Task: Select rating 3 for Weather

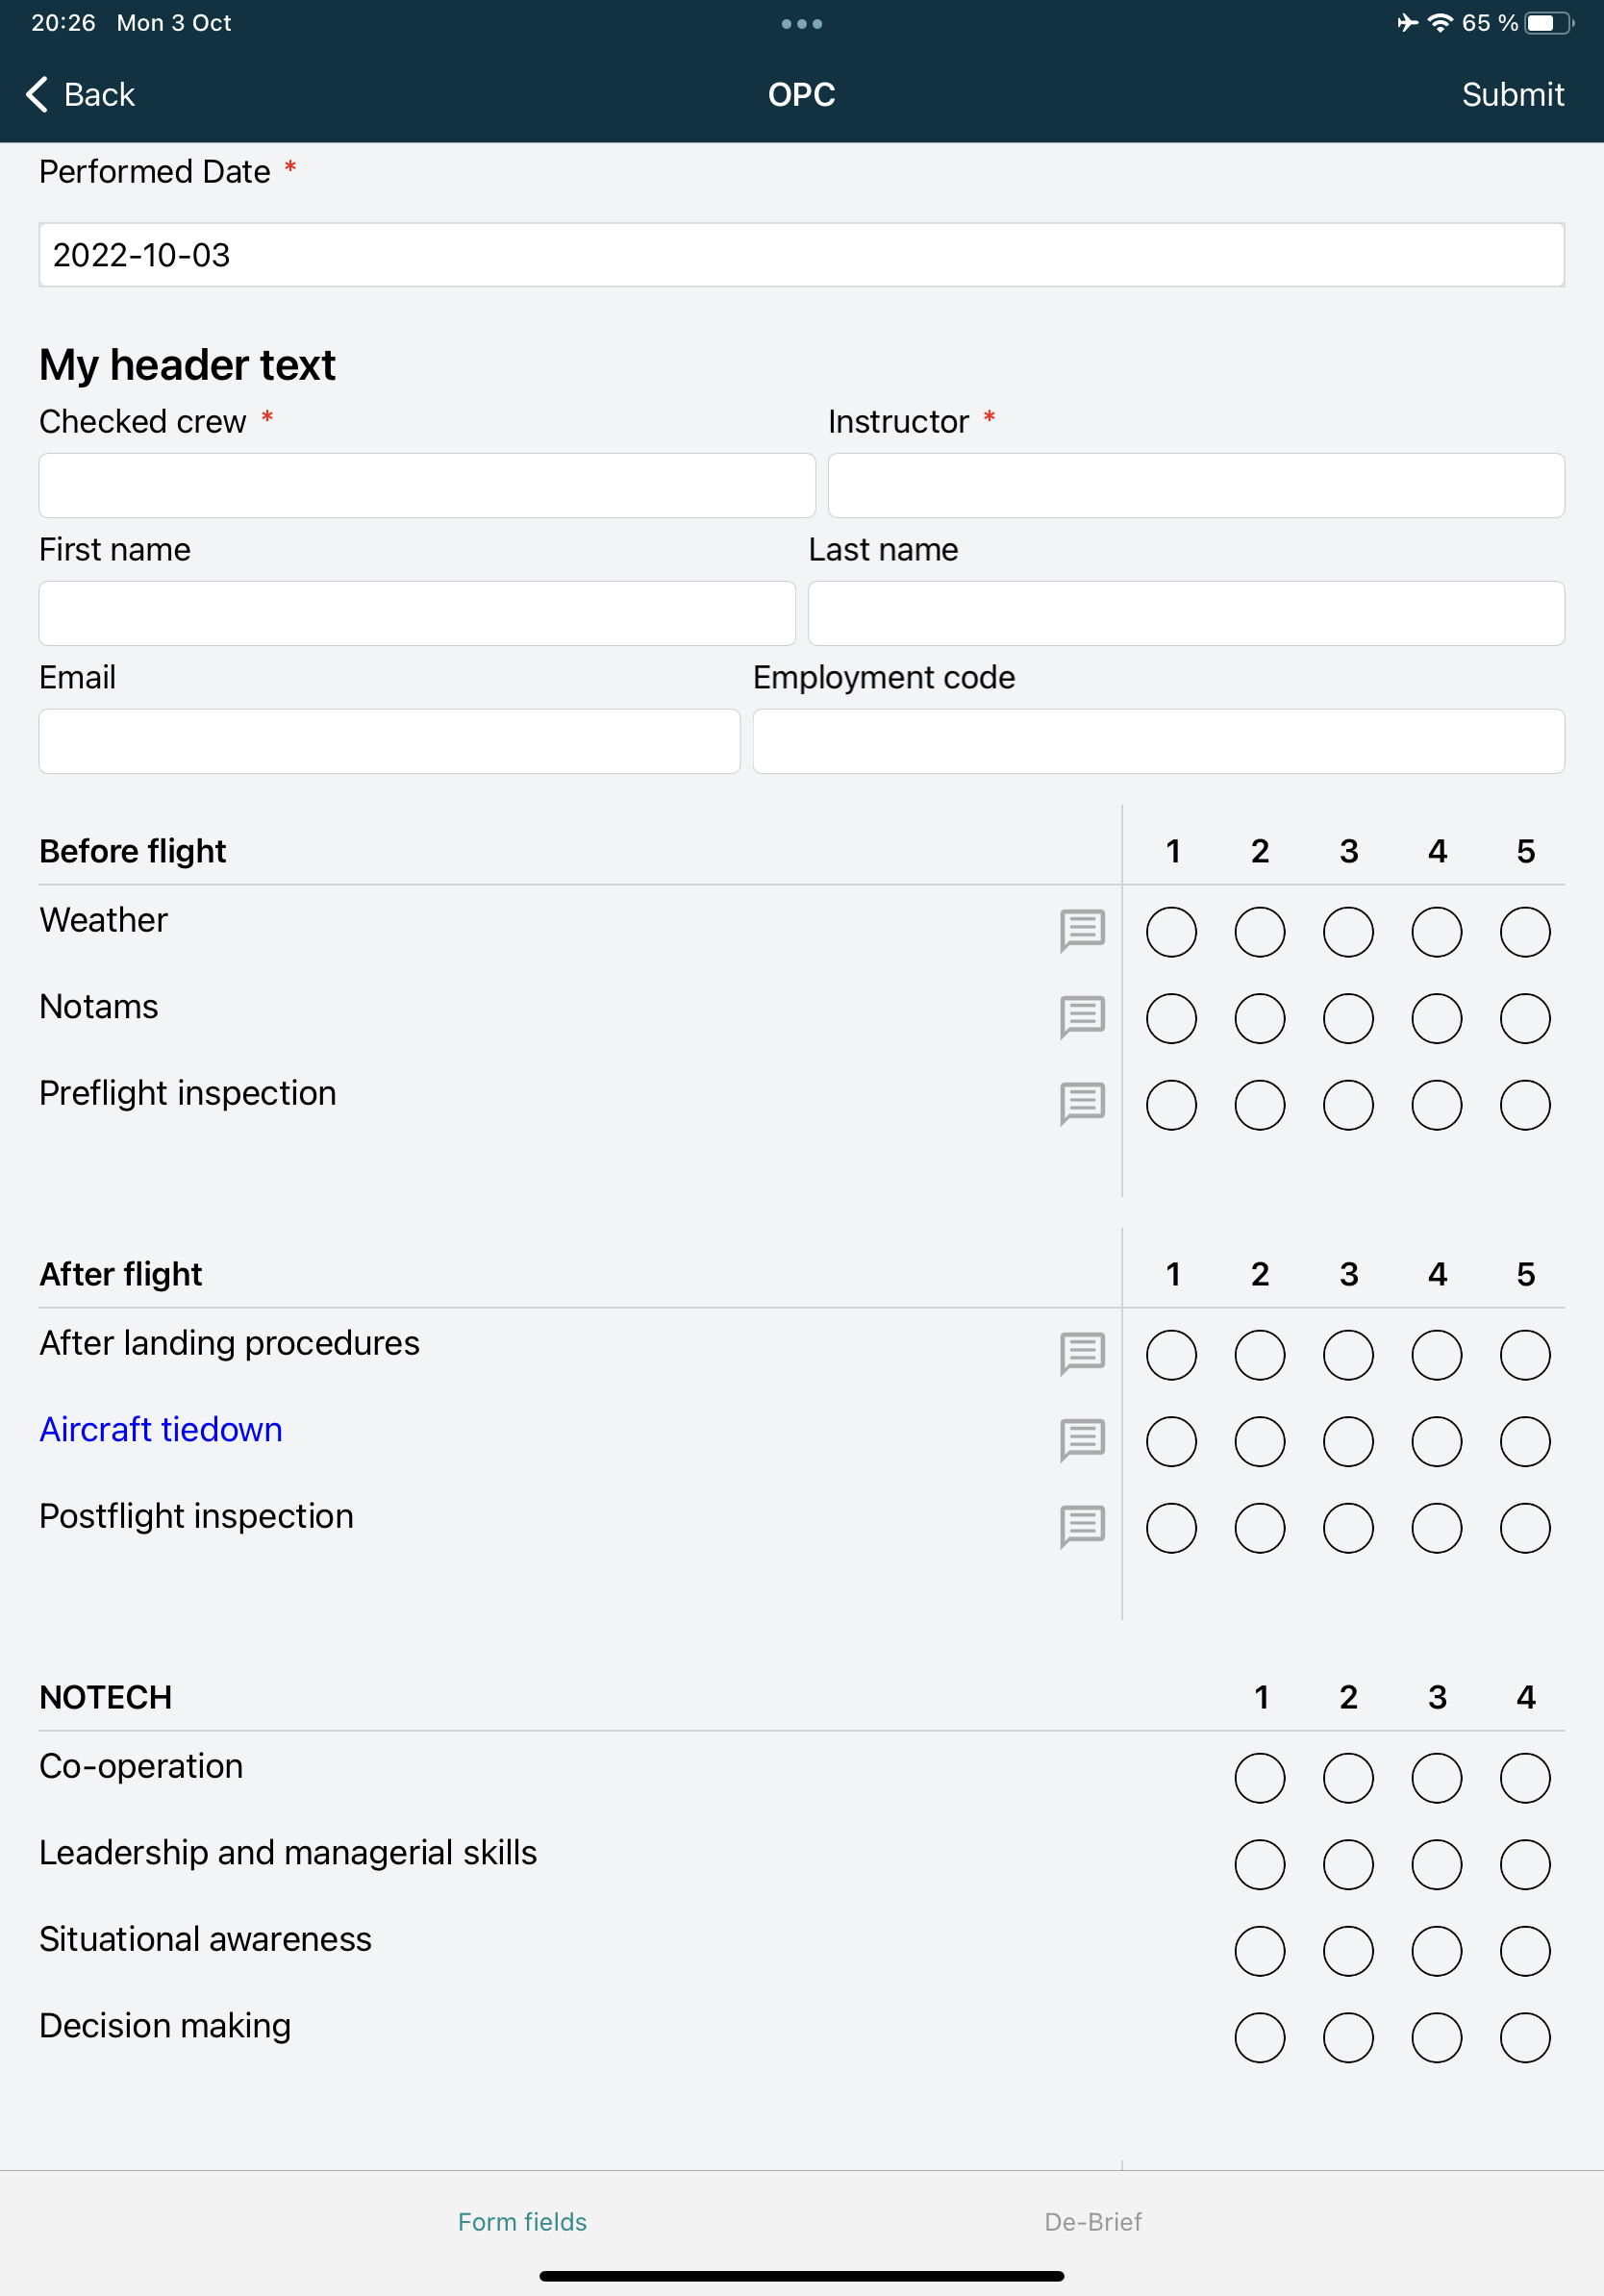Action: pyautogui.click(x=1347, y=931)
